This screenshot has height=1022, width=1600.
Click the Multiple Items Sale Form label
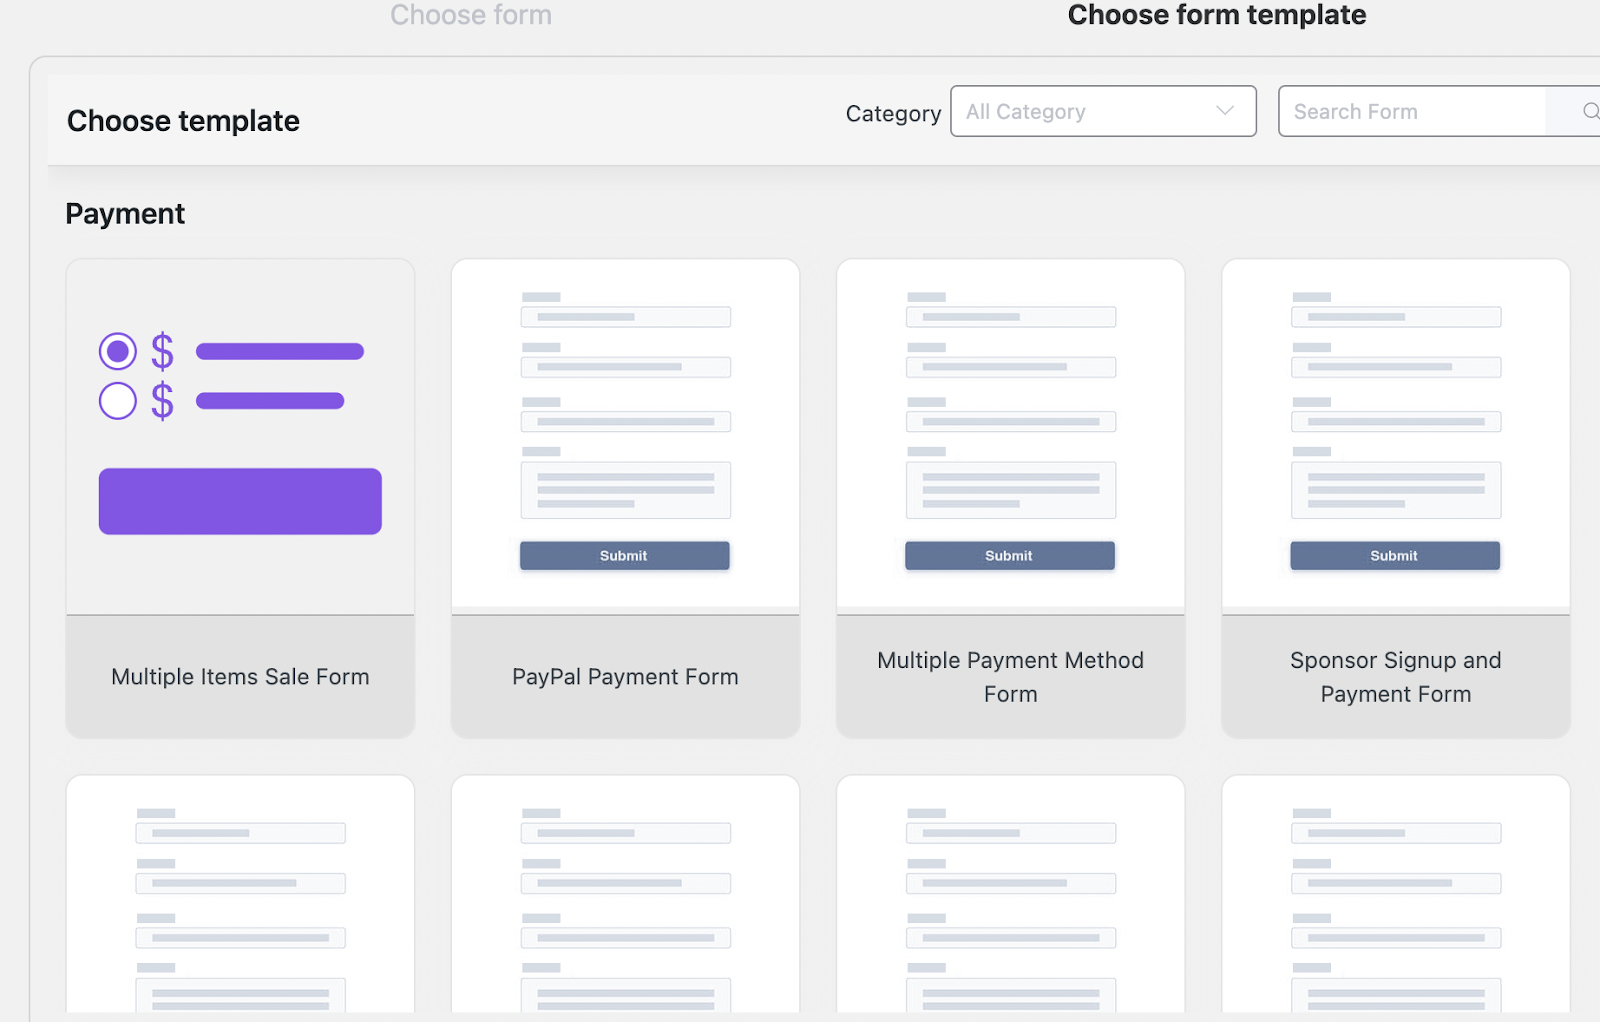[240, 677]
